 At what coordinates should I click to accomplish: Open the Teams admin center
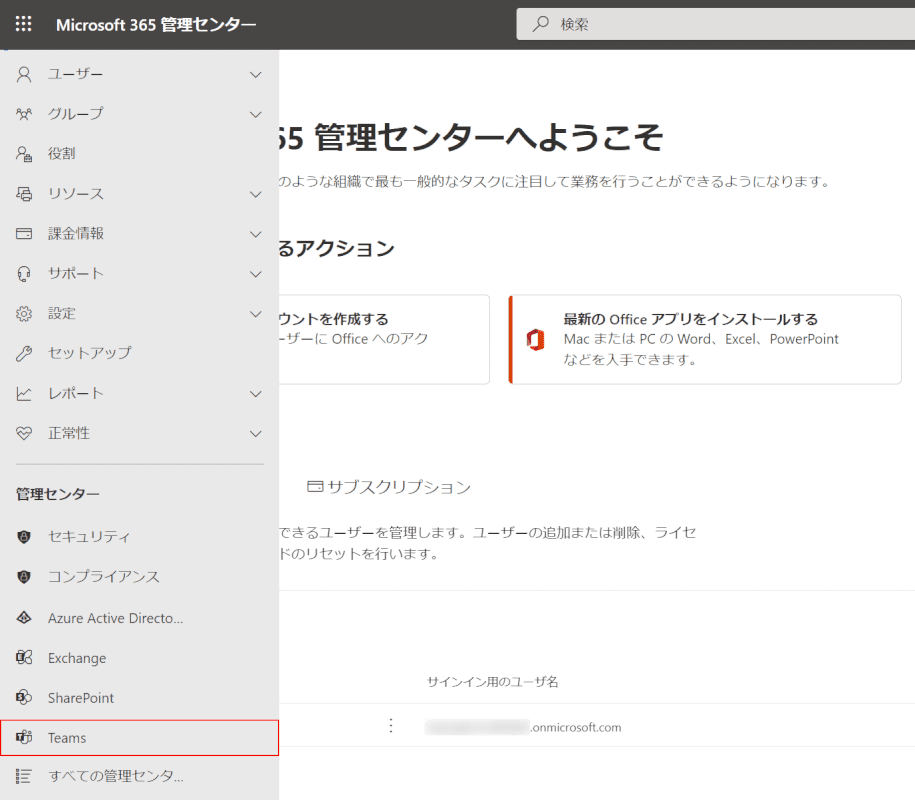click(139, 738)
